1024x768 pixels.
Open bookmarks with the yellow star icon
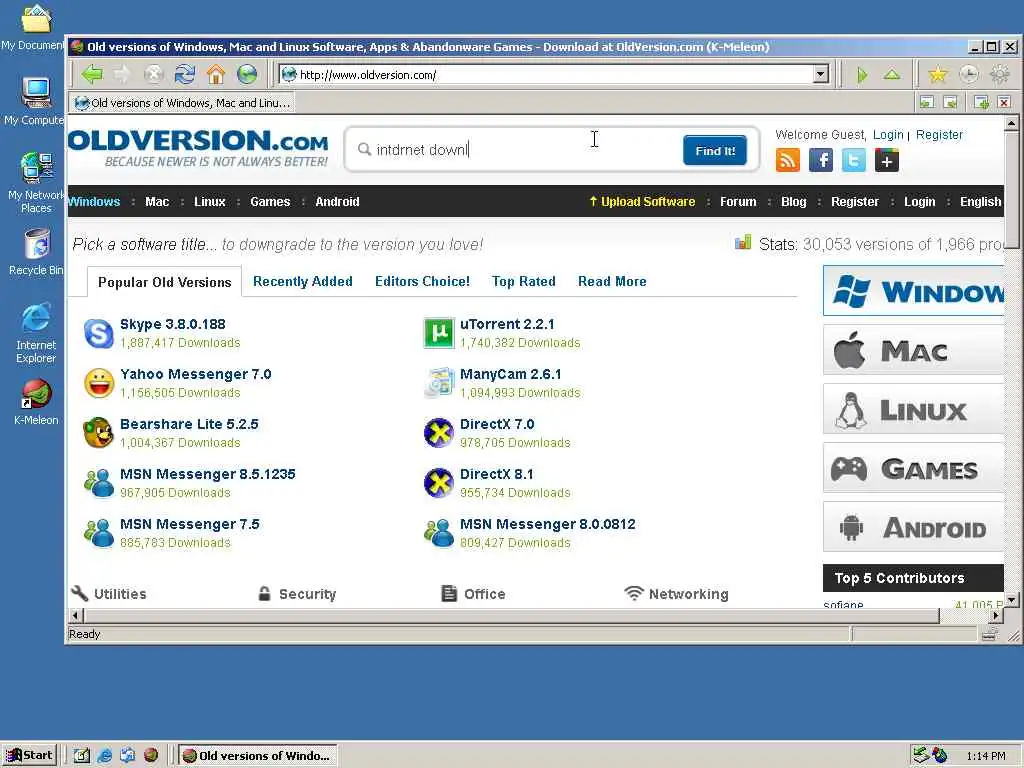[938, 75]
